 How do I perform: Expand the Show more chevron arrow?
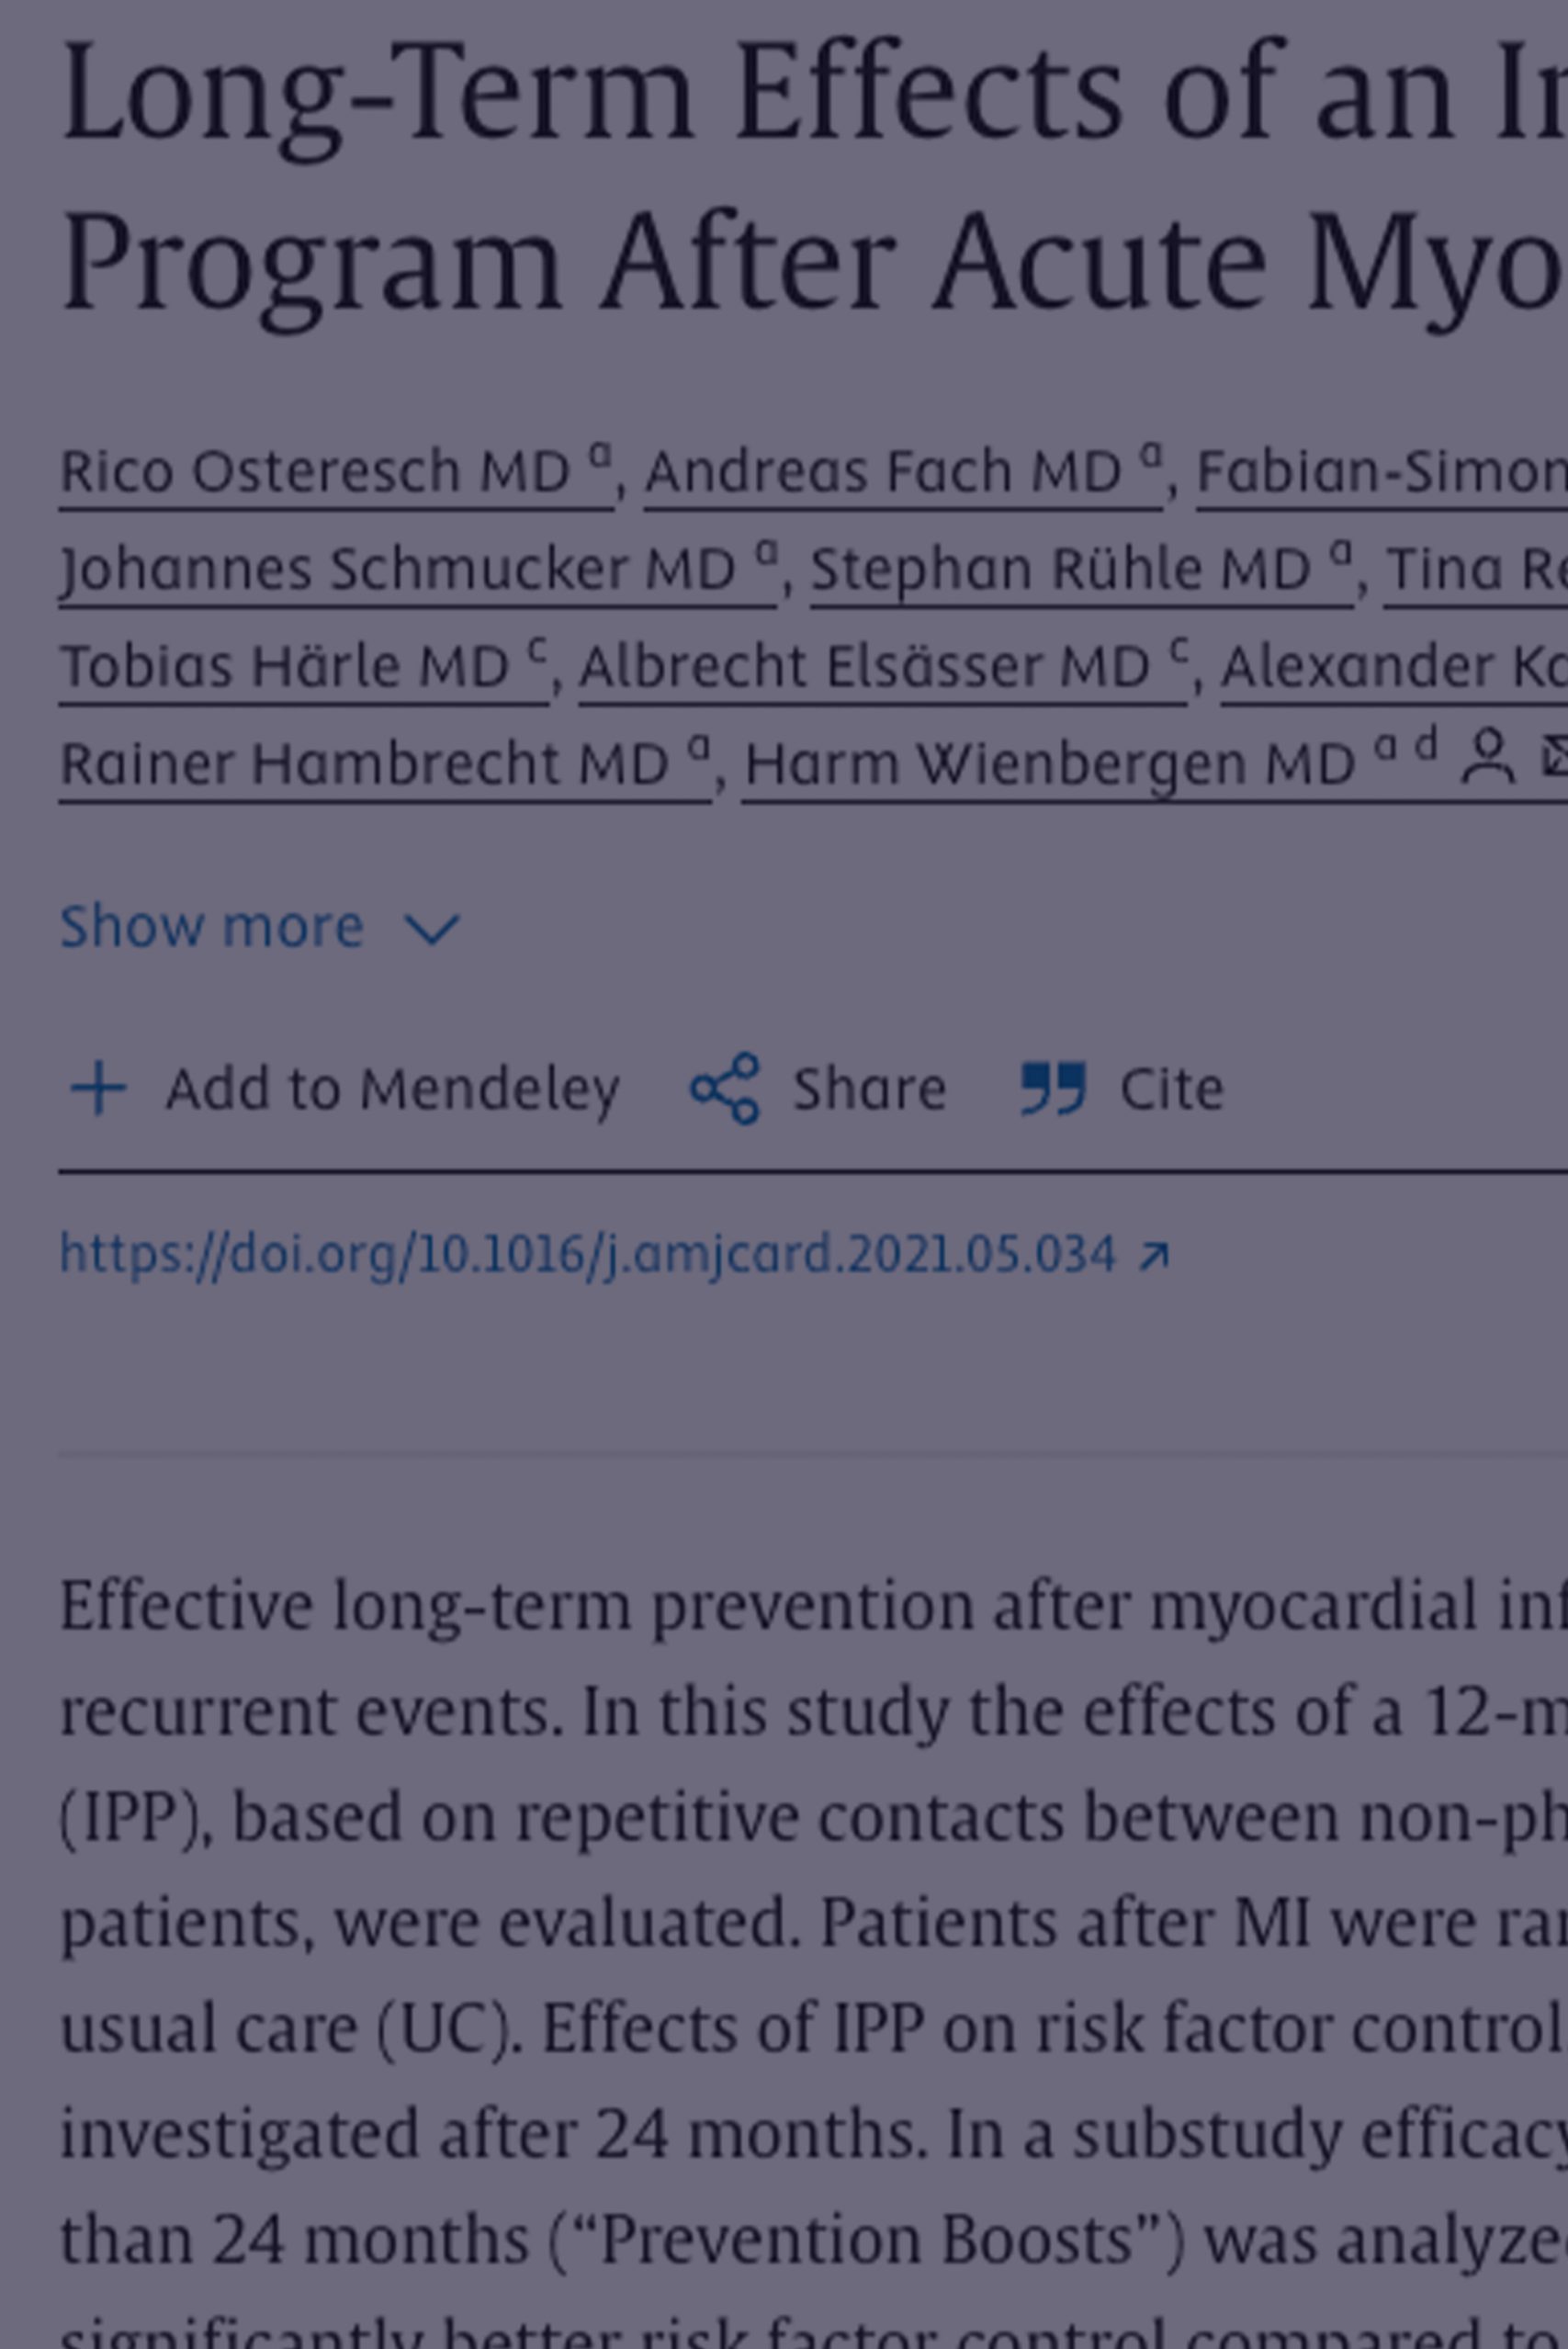[431, 929]
